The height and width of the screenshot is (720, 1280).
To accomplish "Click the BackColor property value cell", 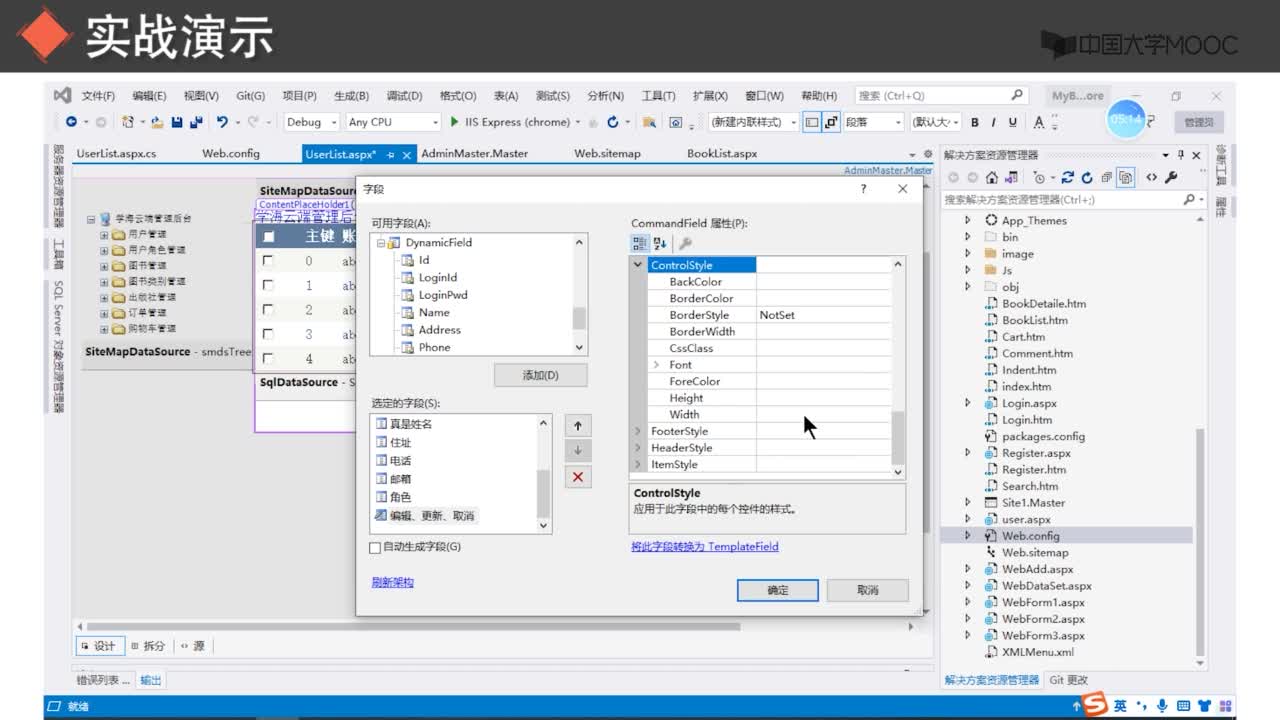I will coord(823,282).
